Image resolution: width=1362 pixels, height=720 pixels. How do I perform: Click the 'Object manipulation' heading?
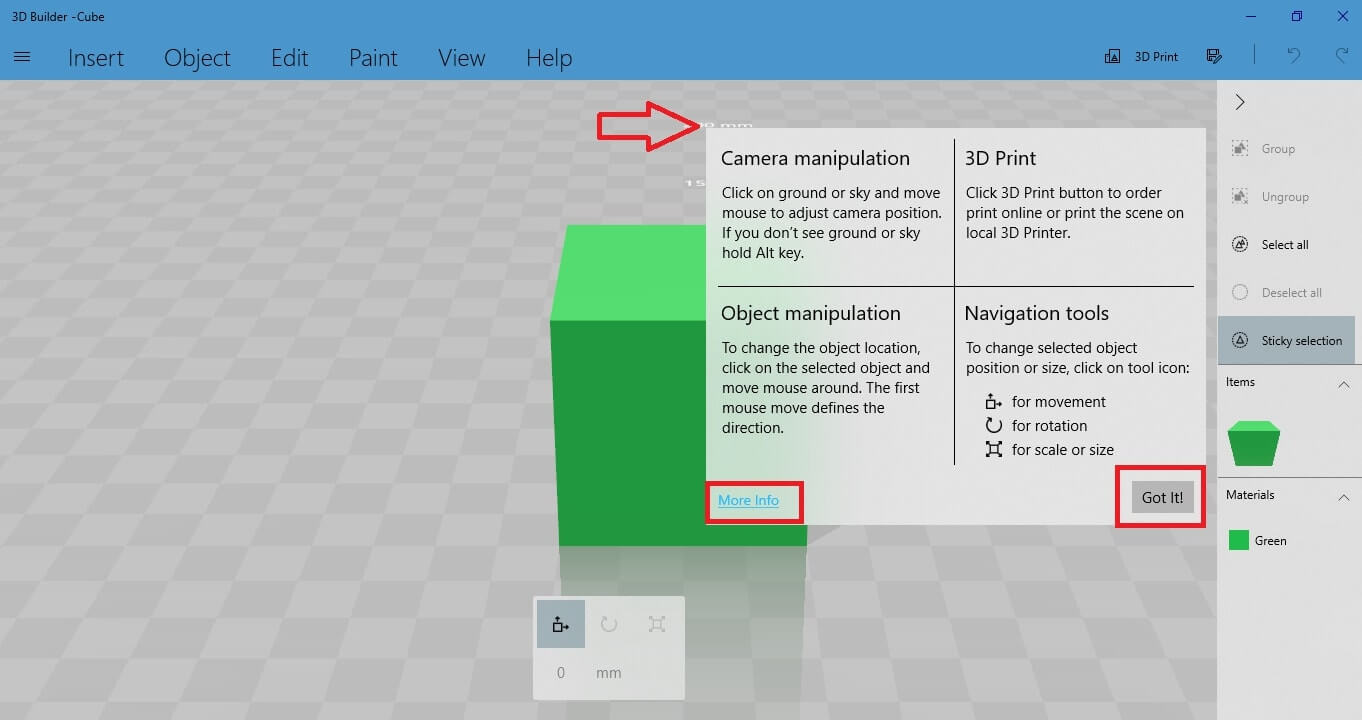coord(811,313)
